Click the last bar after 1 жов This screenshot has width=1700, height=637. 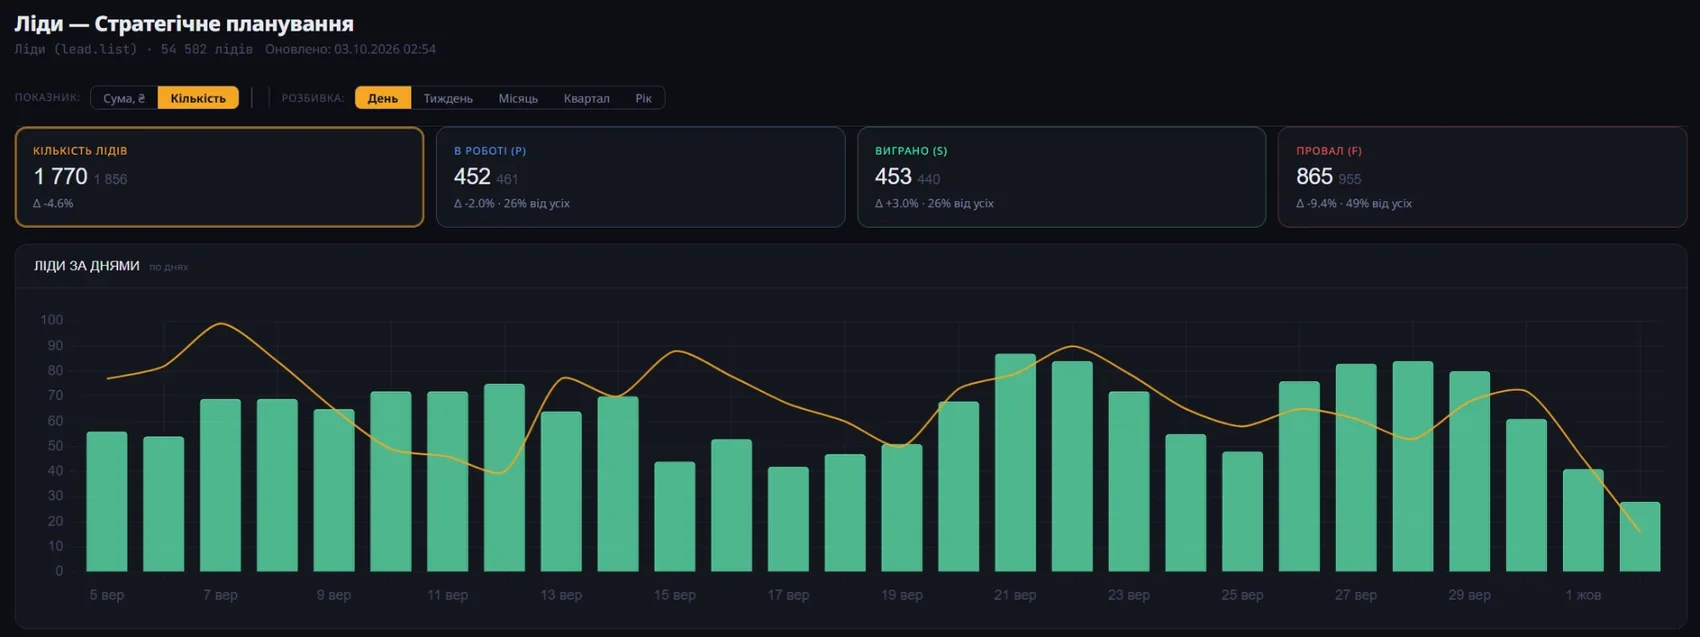pos(1640,537)
